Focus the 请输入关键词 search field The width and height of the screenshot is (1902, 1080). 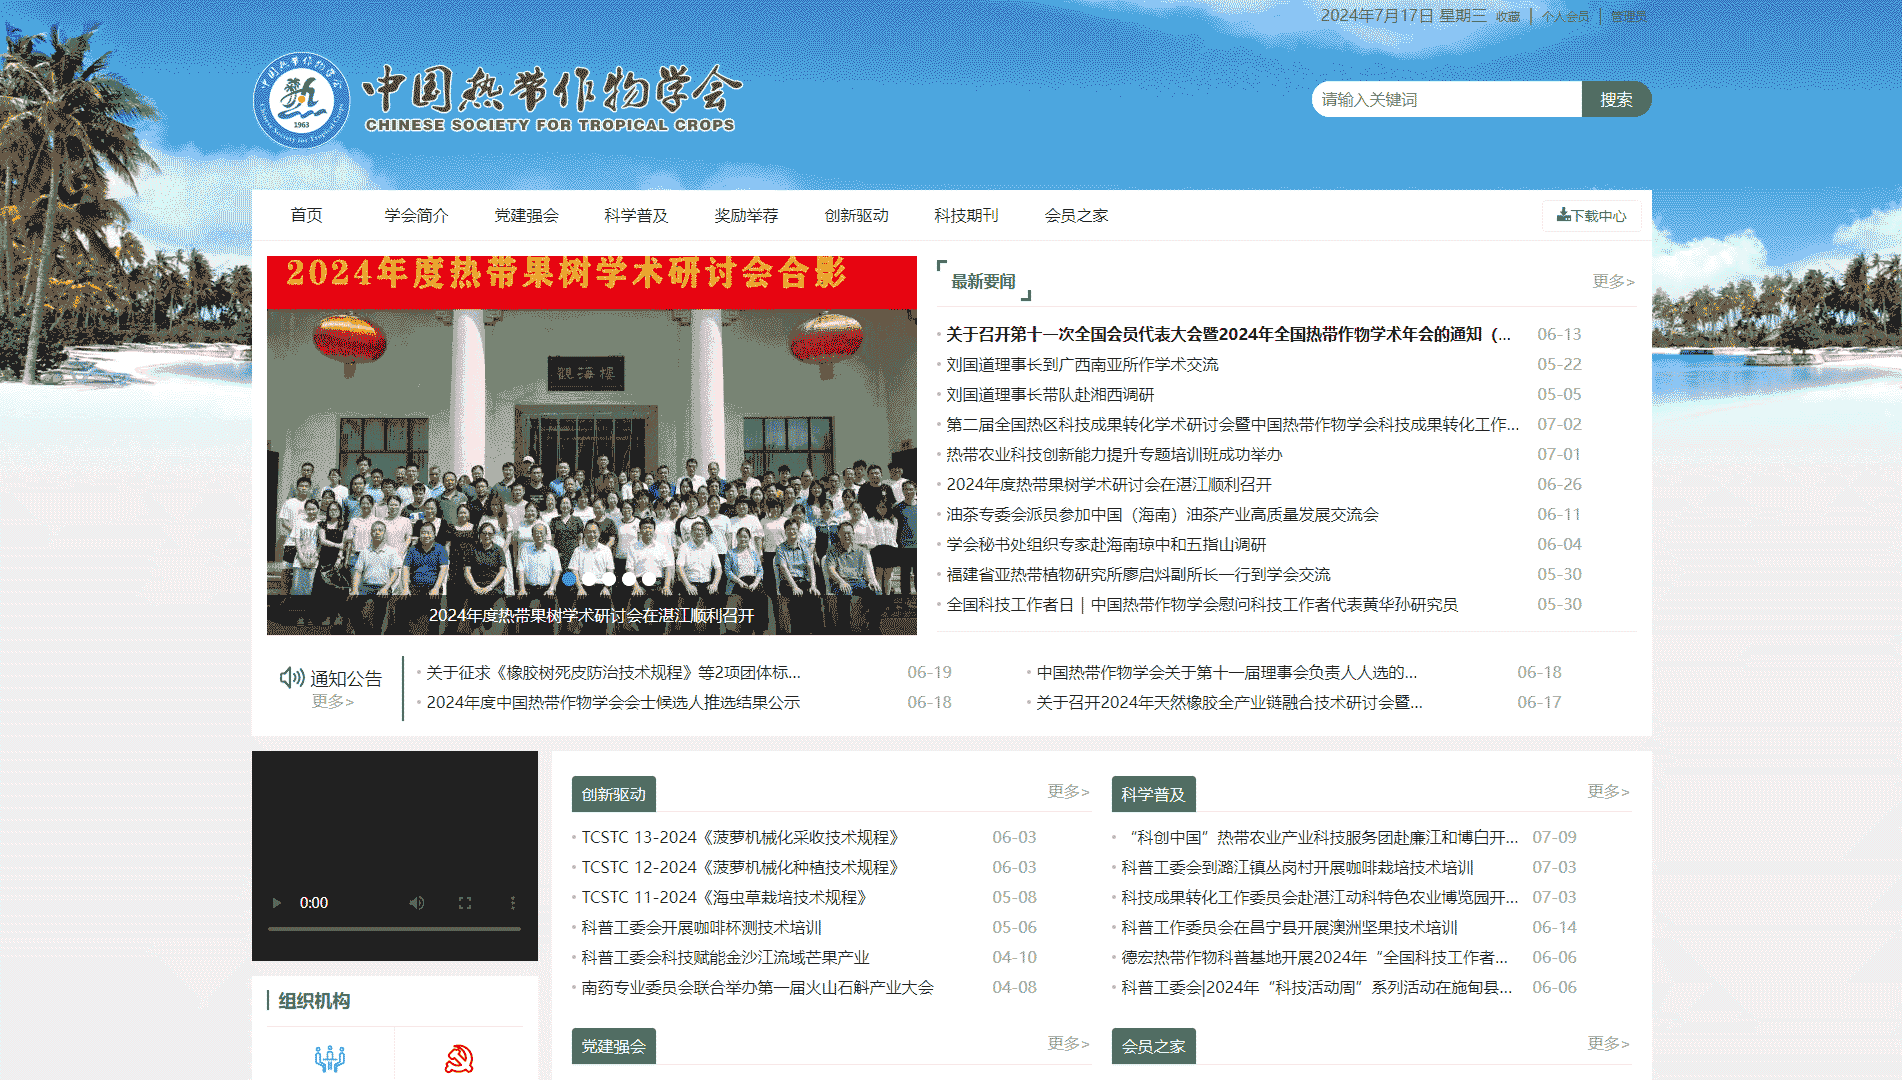[1447, 99]
